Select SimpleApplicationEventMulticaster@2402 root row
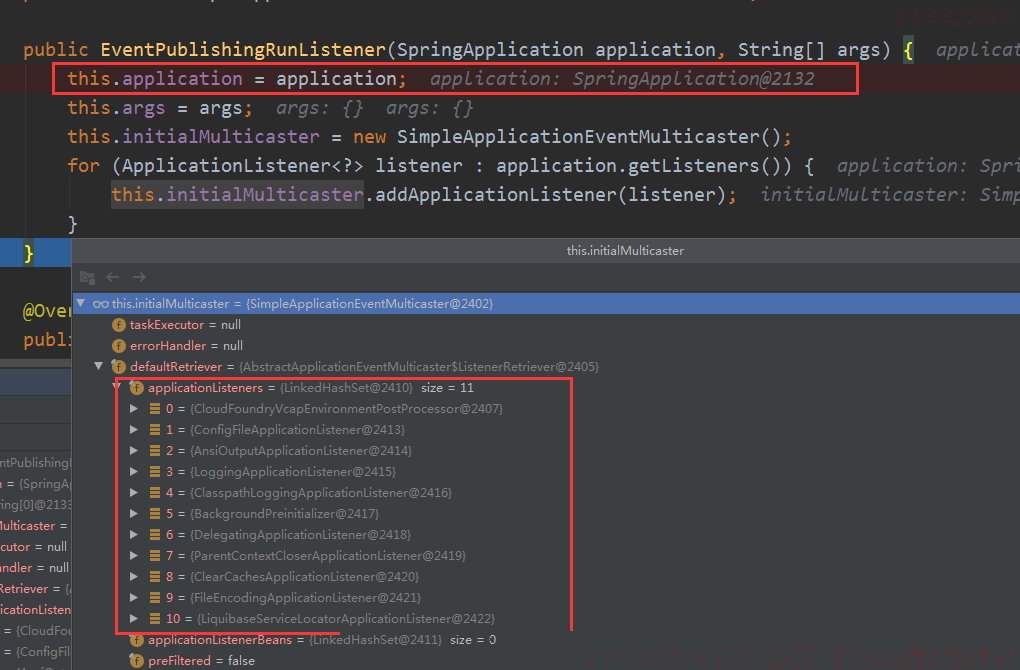1020x670 pixels. pos(546,304)
